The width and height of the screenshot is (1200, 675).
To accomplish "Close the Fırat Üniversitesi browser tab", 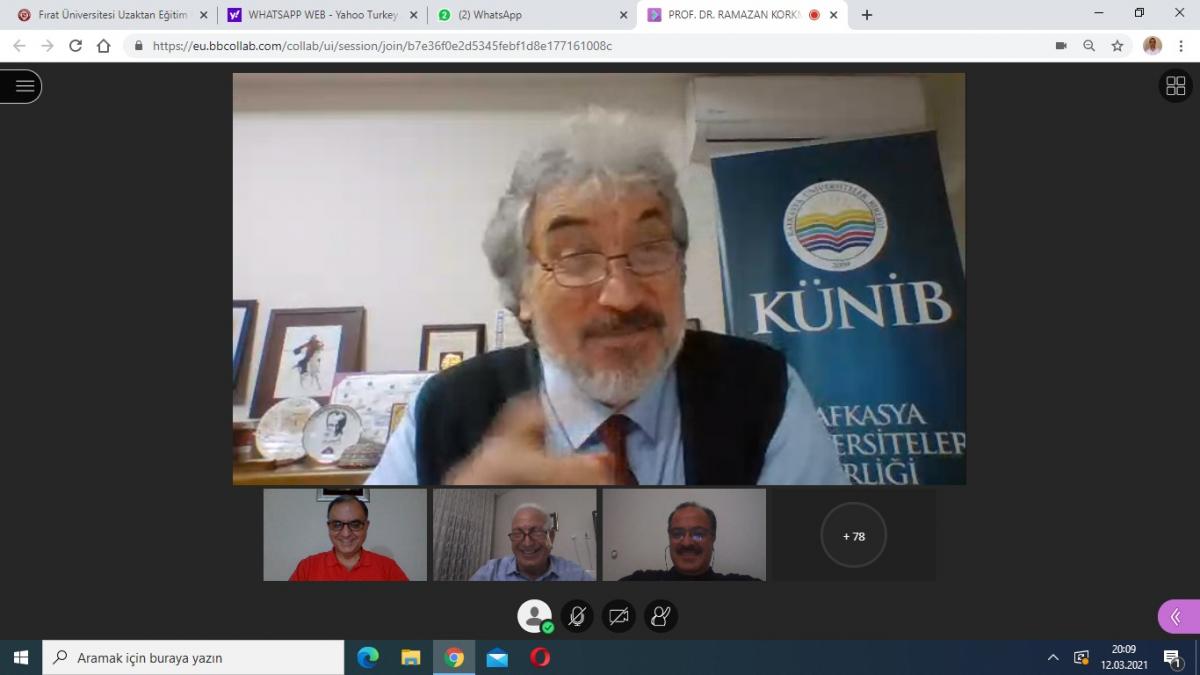I will [204, 15].
